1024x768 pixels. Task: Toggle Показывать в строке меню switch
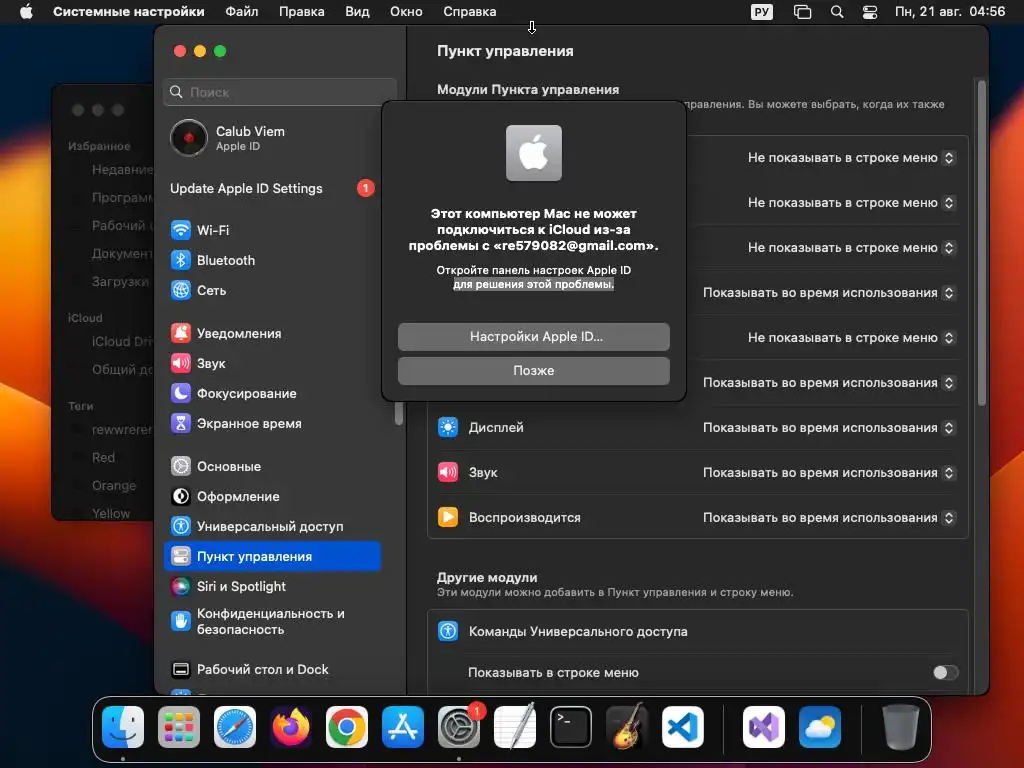pyautogui.click(x=945, y=673)
